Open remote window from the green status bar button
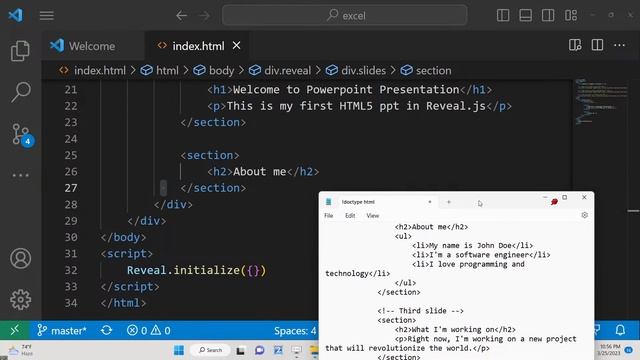Viewport: 640px width, 360px height. [x=15, y=330]
